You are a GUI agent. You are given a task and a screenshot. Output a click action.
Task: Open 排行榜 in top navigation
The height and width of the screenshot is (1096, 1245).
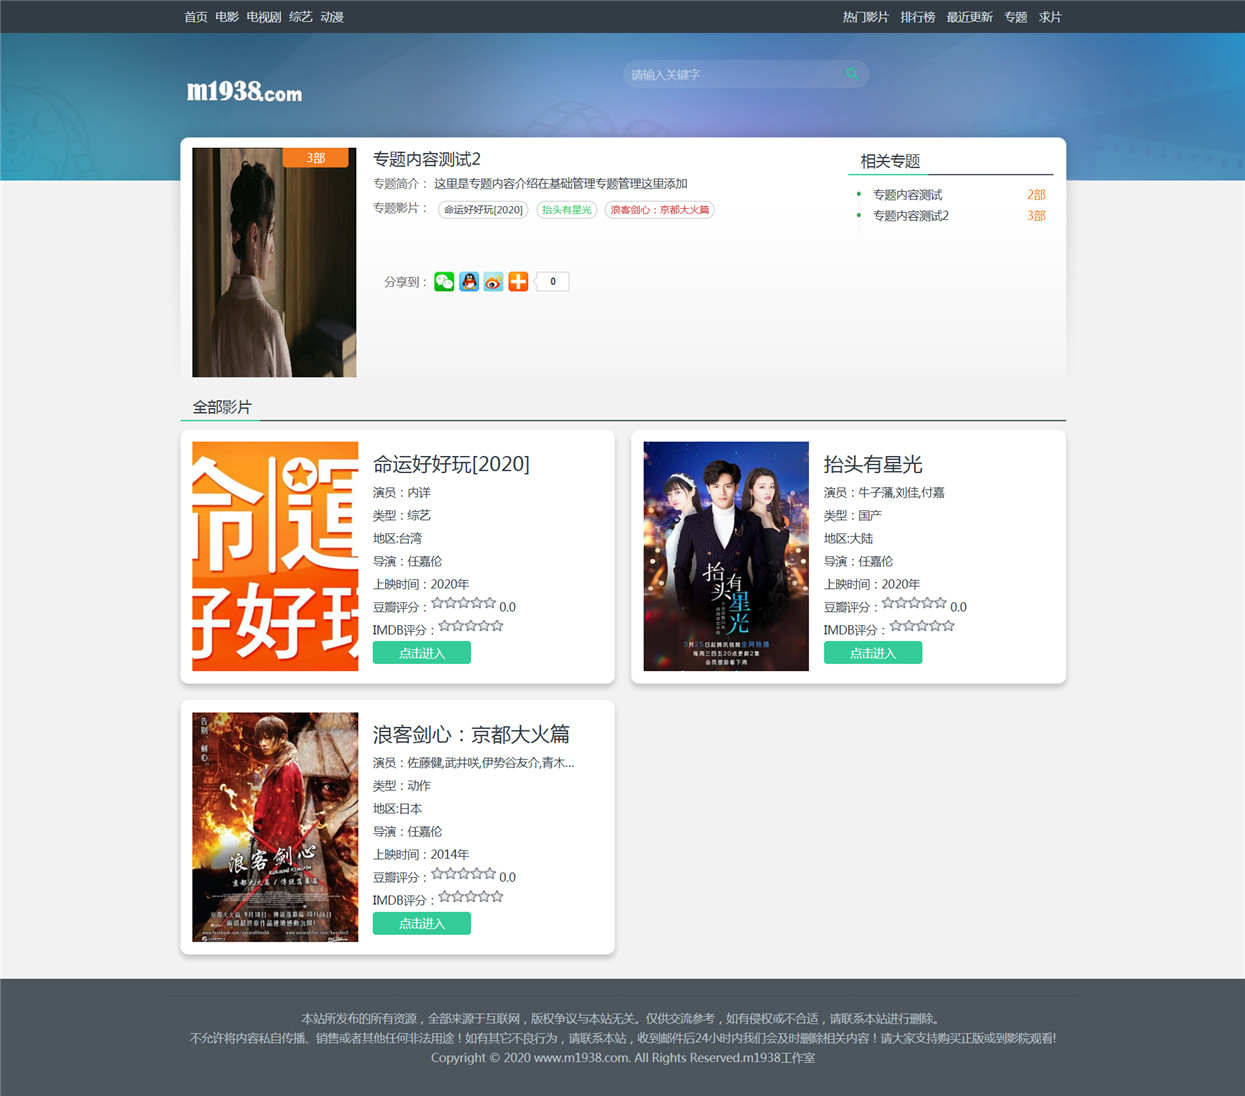[918, 17]
